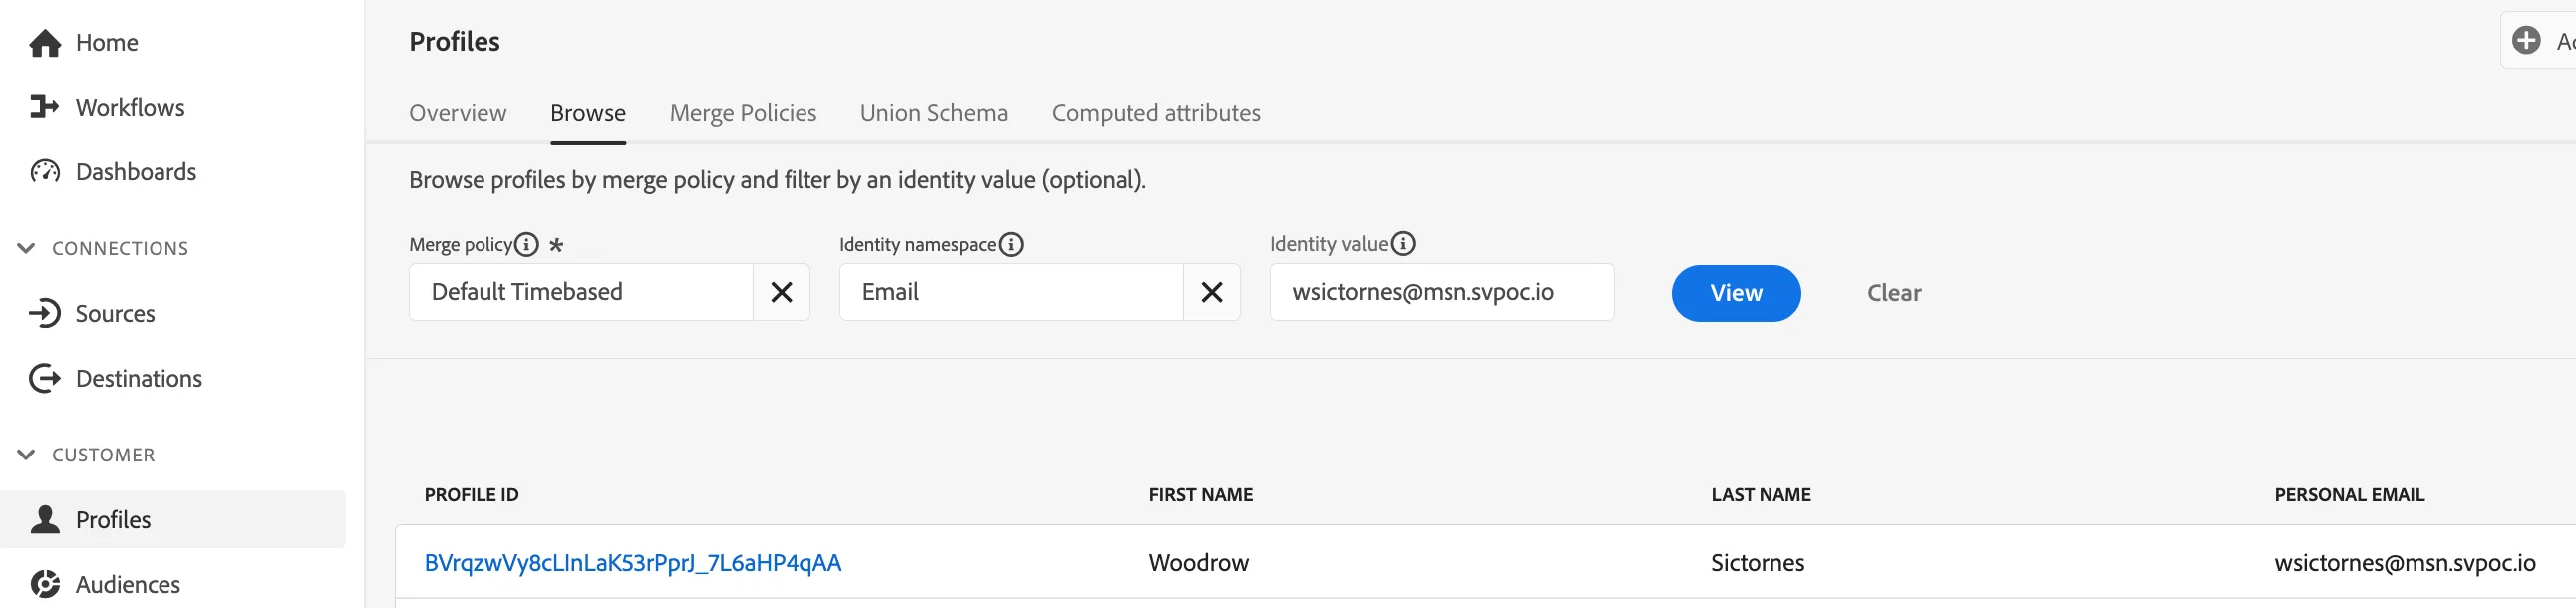Go to Sources in sidebar
The width and height of the screenshot is (2576, 608).
click(115, 314)
